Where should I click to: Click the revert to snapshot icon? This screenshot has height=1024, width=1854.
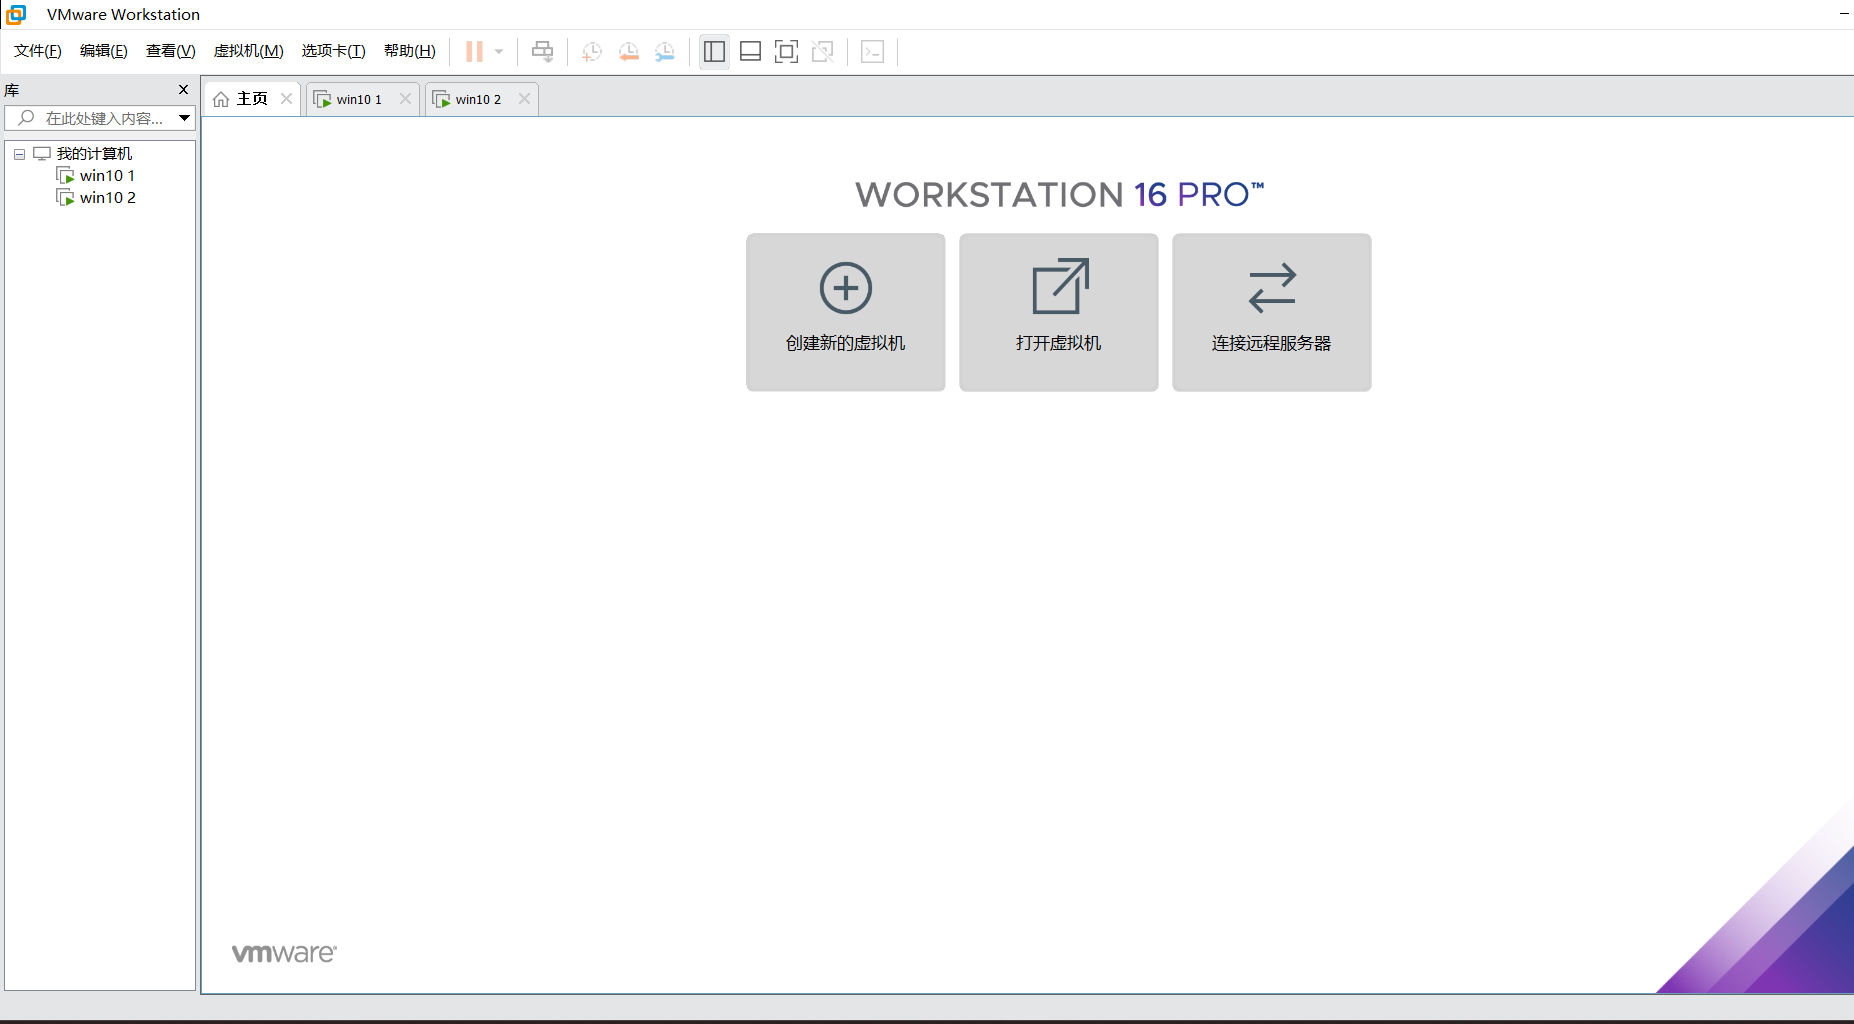point(629,52)
